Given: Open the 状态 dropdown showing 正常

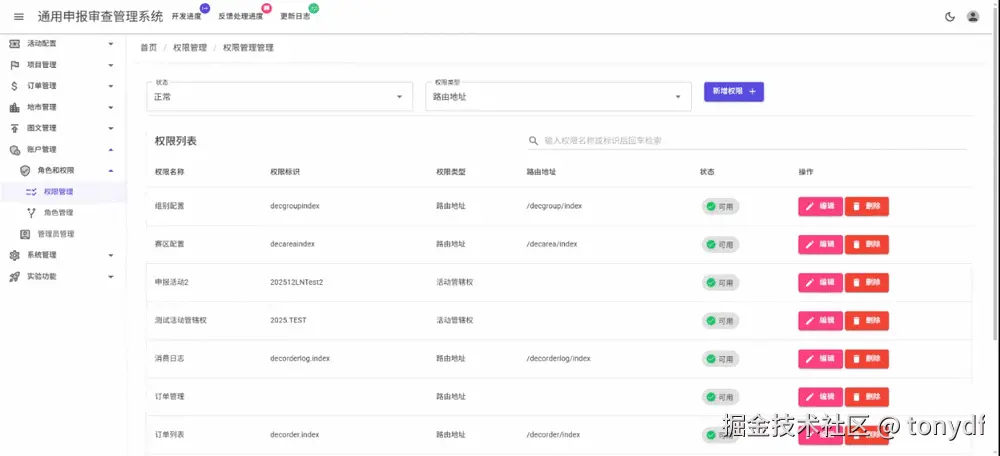Looking at the screenshot, I should 278,97.
